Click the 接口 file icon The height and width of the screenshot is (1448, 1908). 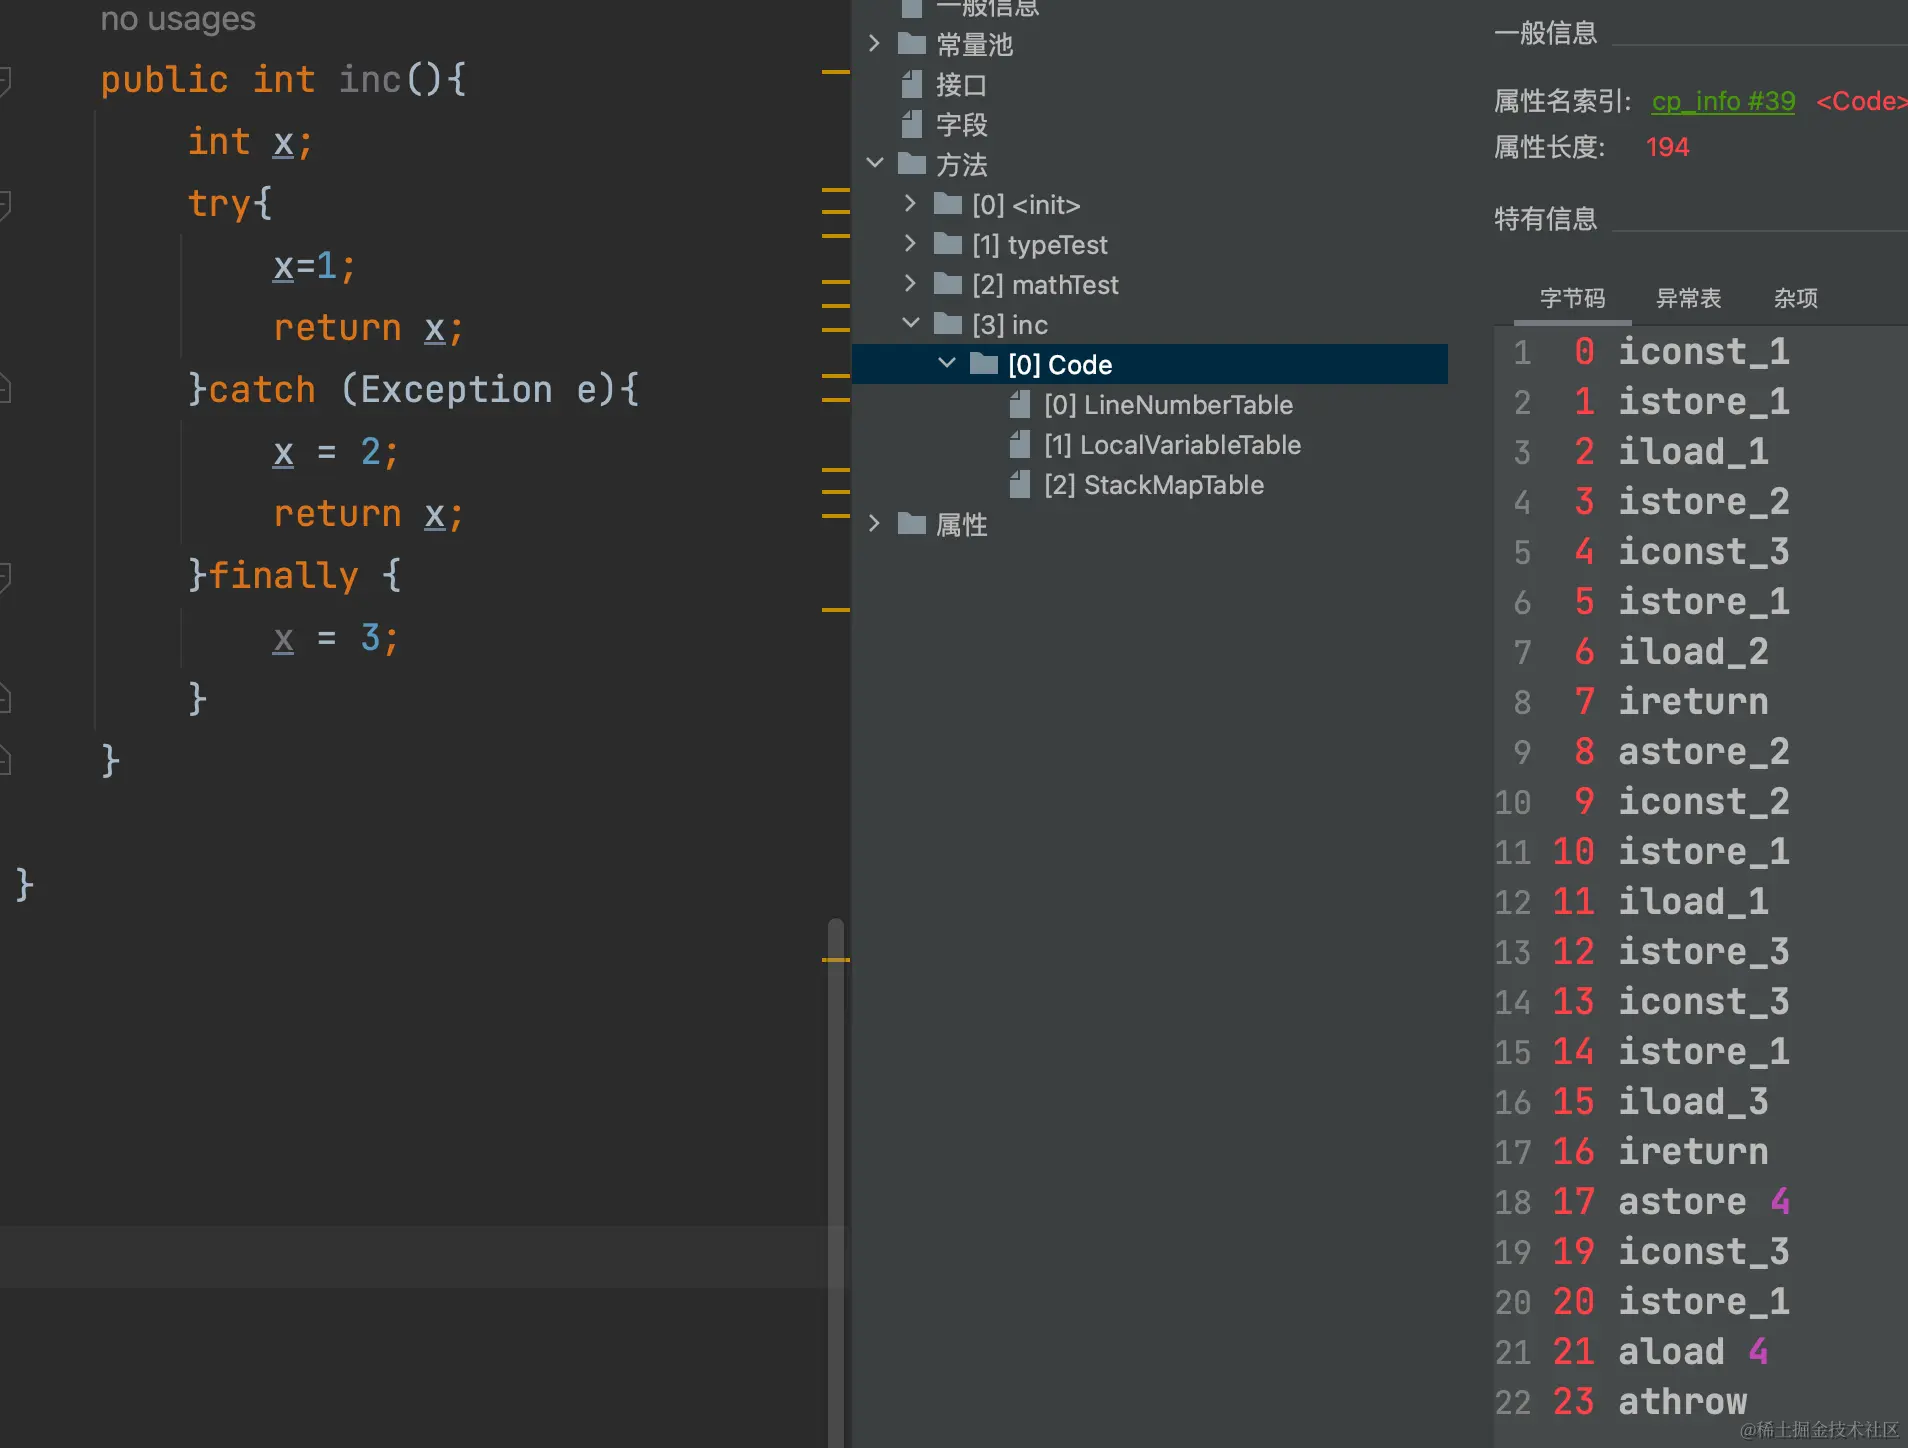pyautogui.click(x=911, y=84)
